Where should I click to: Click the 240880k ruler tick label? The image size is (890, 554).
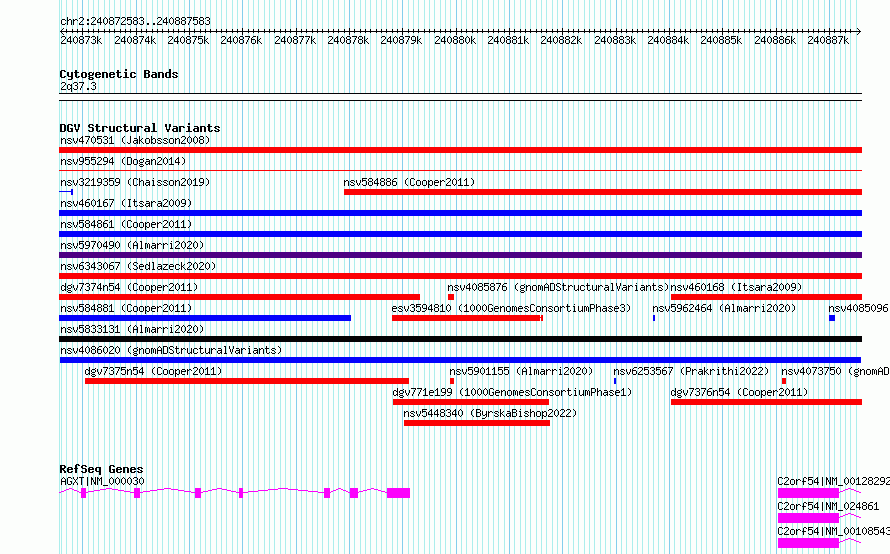tap(455, 40)
